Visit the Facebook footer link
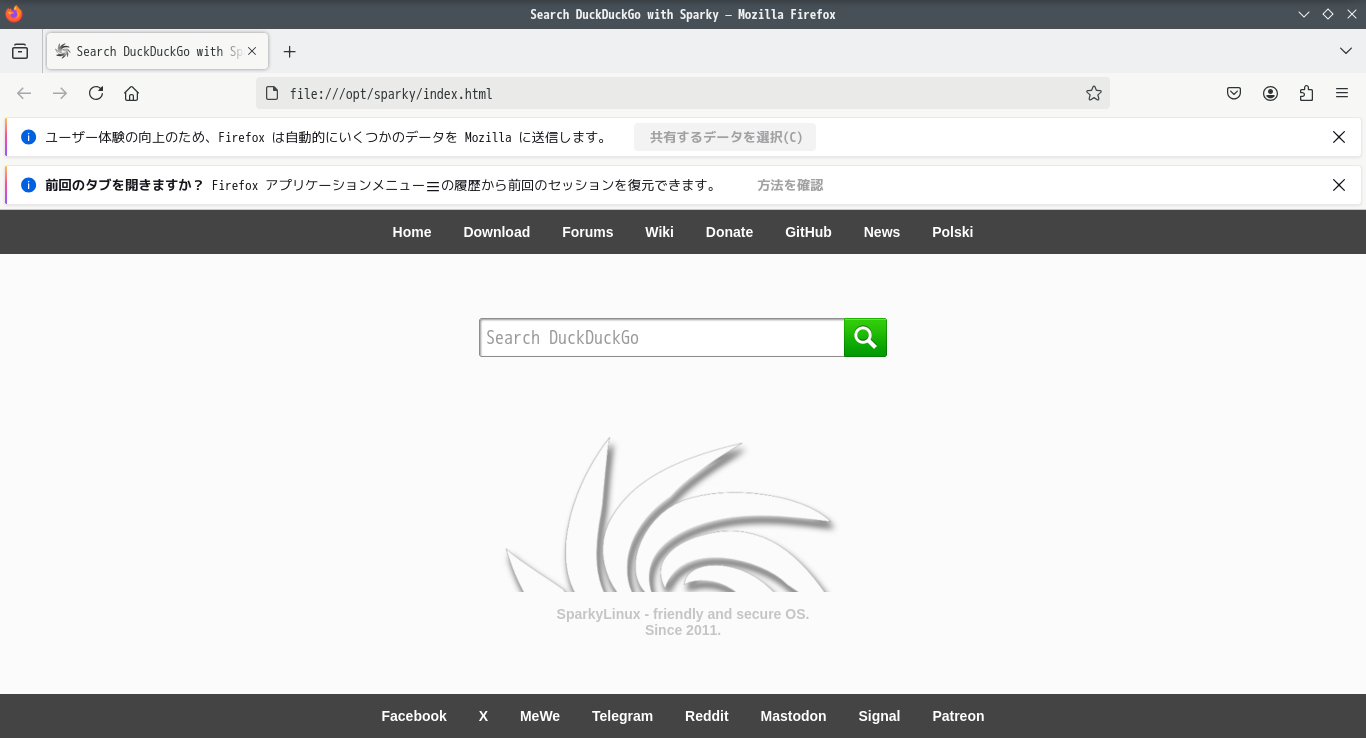Image resolution: width=1366 pixels, height=738 pixels. pos(414,716)
